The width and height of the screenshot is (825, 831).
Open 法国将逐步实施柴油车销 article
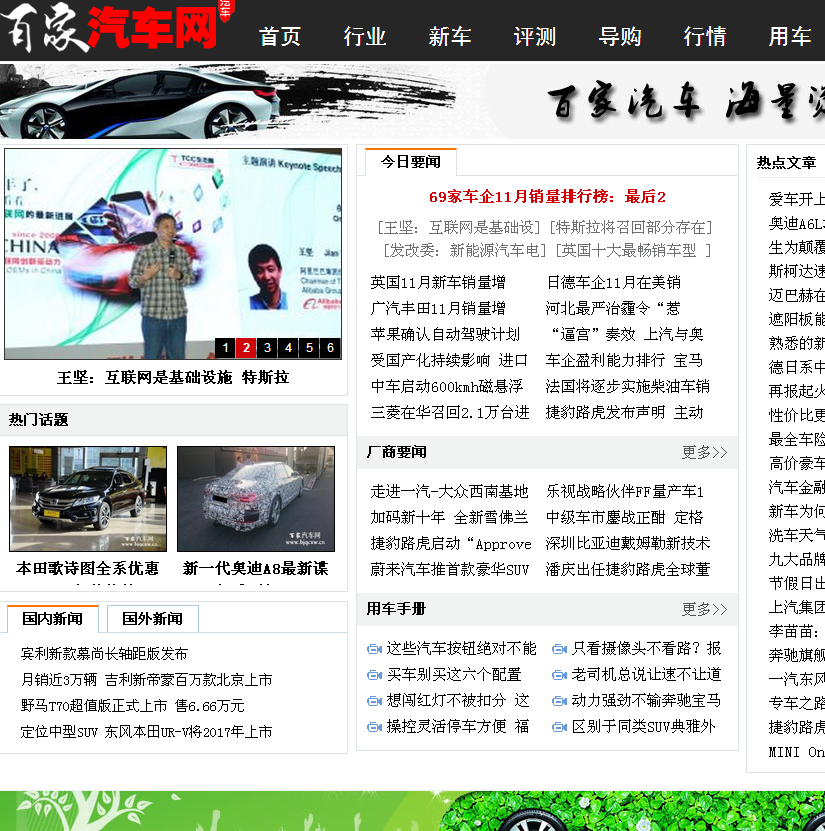(627, 386)
